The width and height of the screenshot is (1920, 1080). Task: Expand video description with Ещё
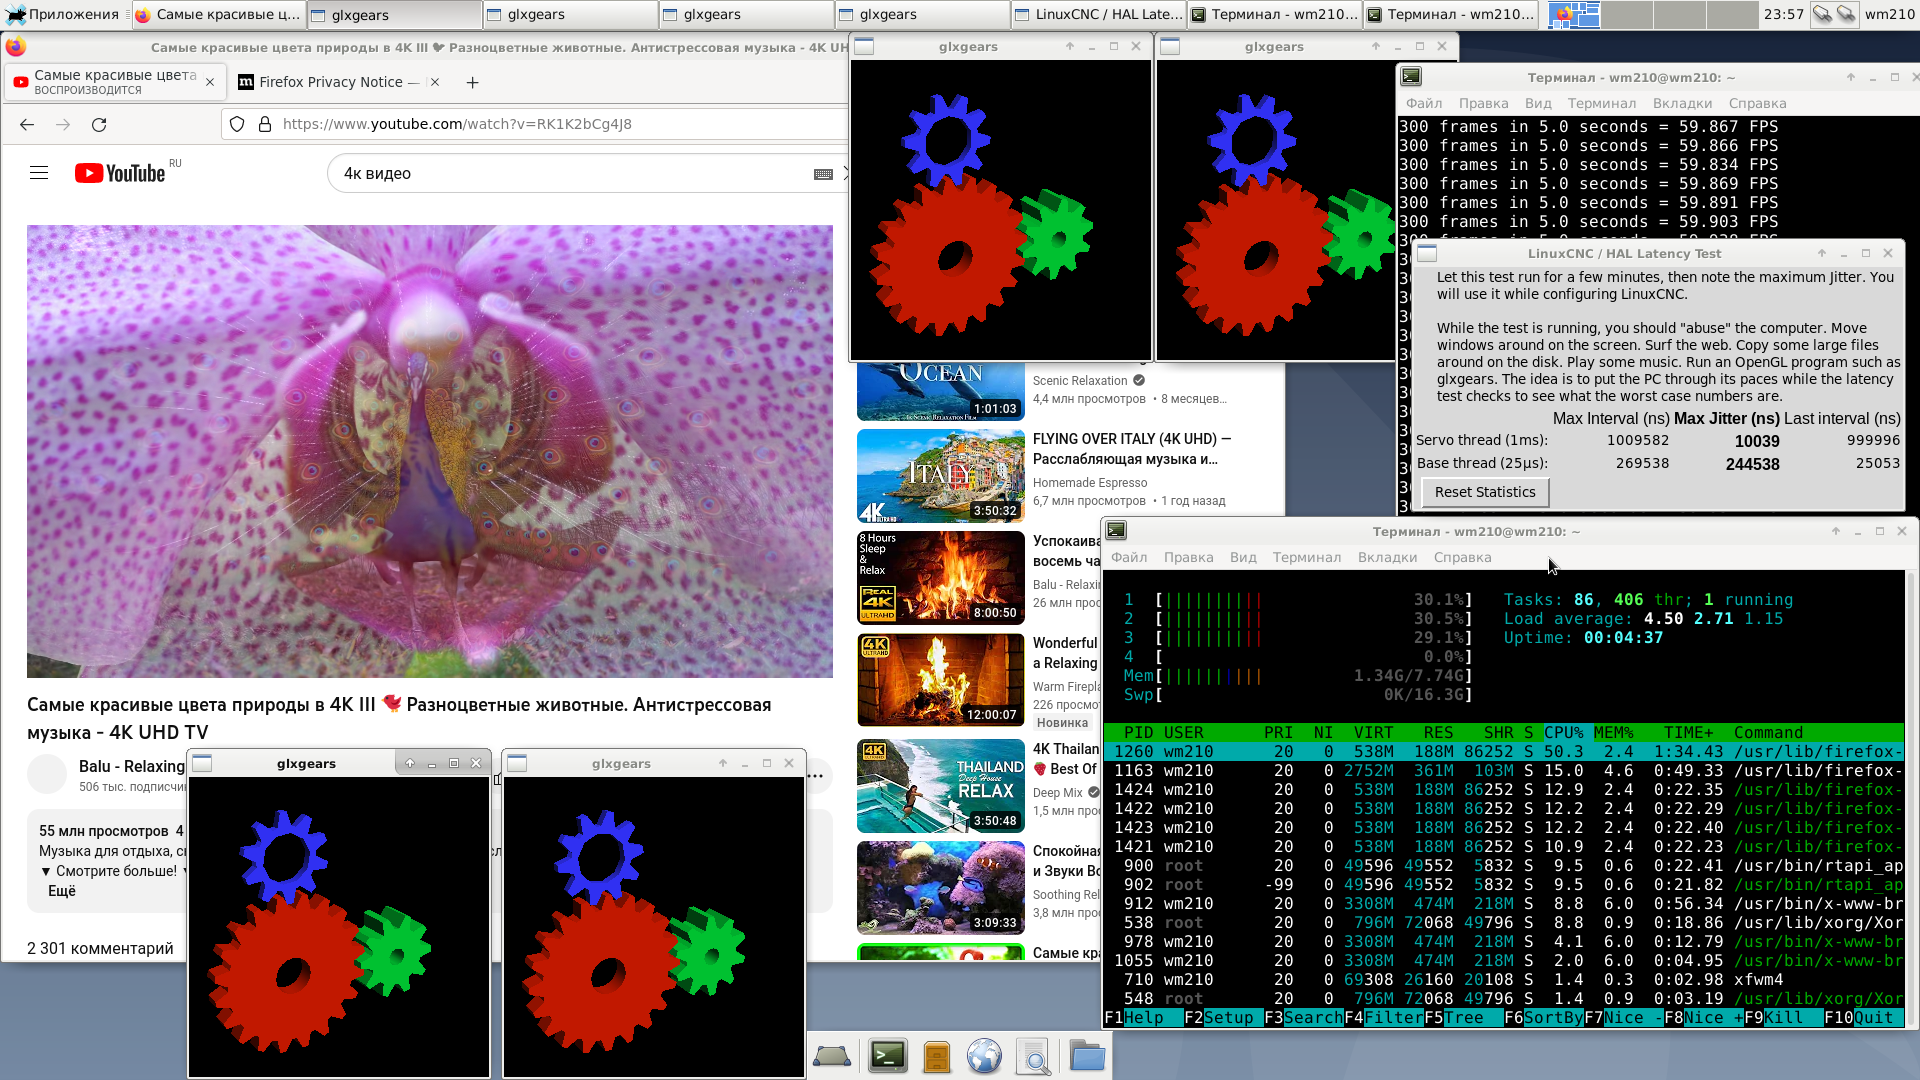(62, 891)
